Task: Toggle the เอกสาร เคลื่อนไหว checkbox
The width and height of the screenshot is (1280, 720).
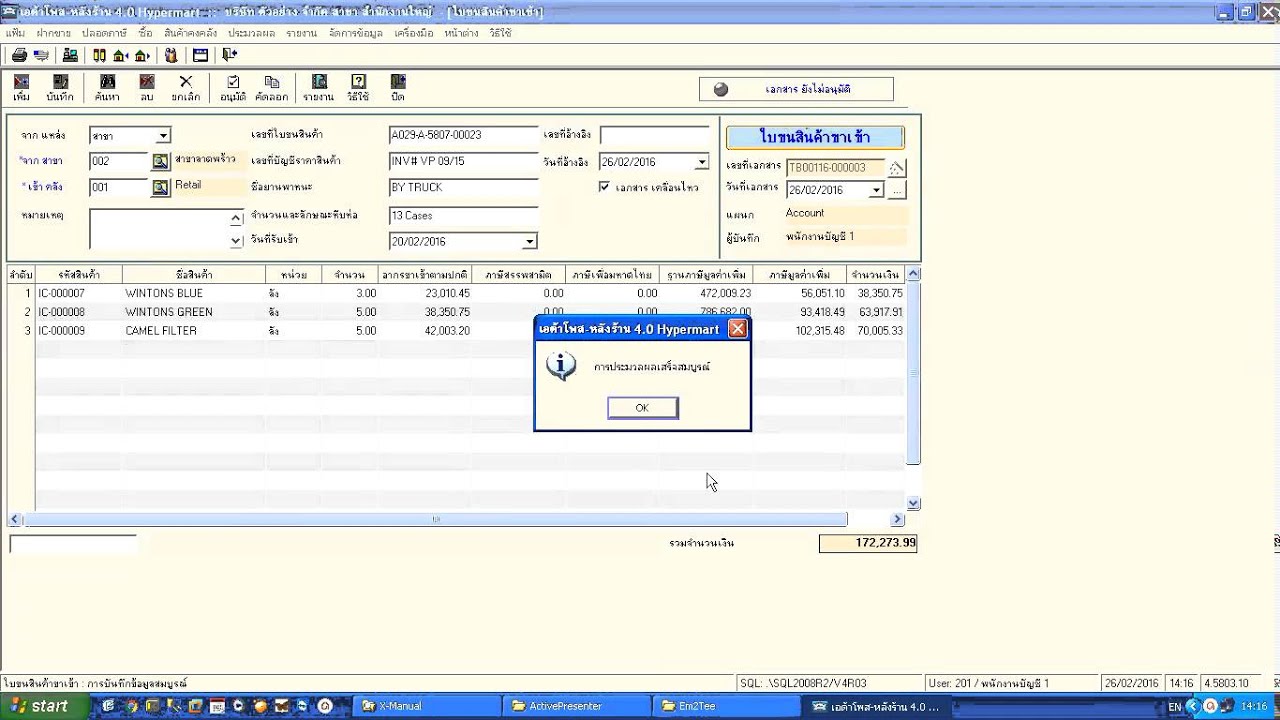Action: [x=604, y=187]
